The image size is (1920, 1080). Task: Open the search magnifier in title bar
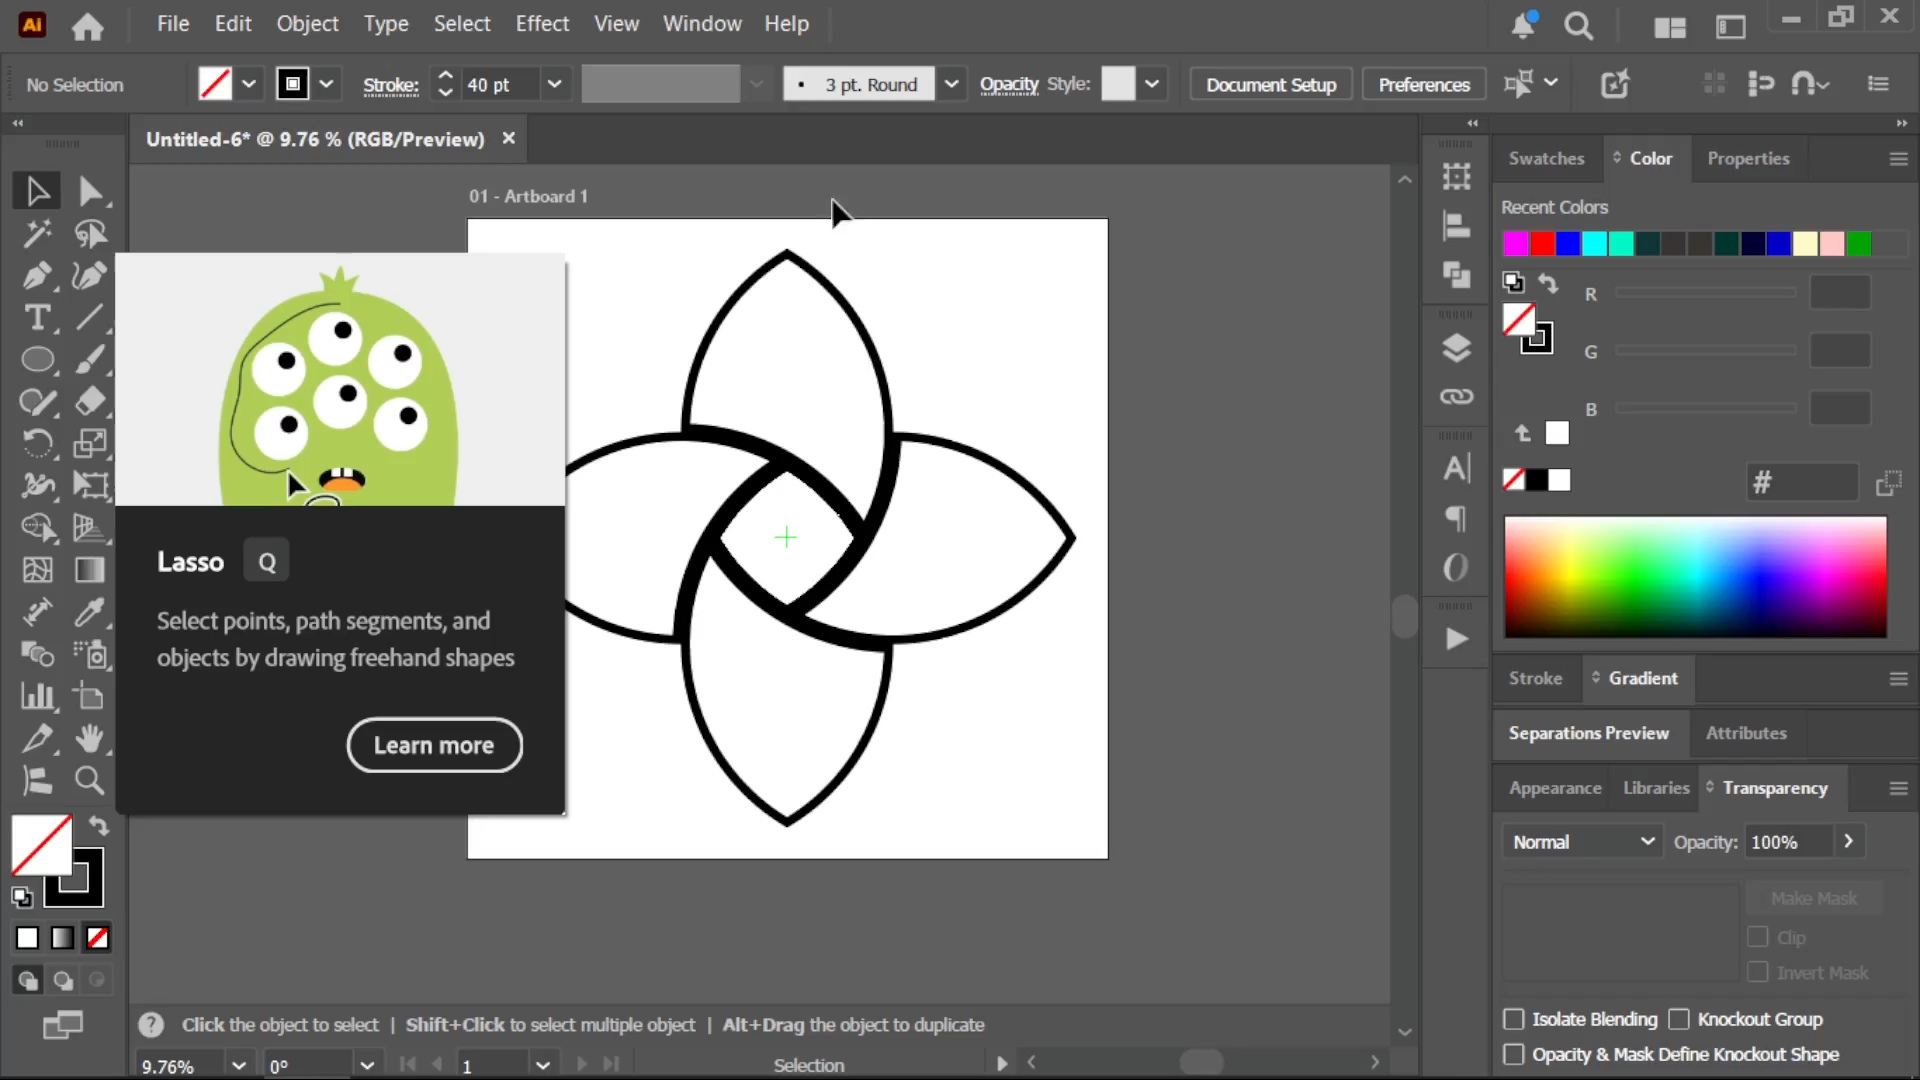coord(1579,26)
